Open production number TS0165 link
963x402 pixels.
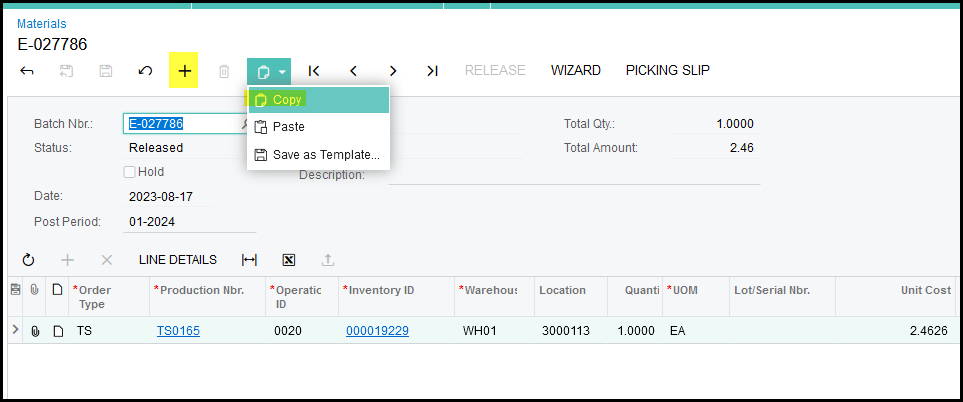pyautogui.click(x=178, y=331)
